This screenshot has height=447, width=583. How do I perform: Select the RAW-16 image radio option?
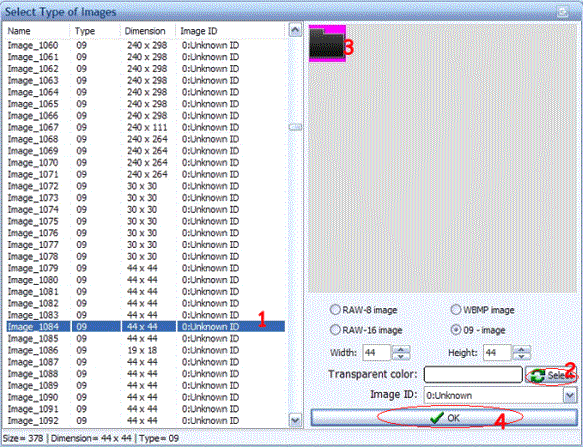[x=335, y=329]
